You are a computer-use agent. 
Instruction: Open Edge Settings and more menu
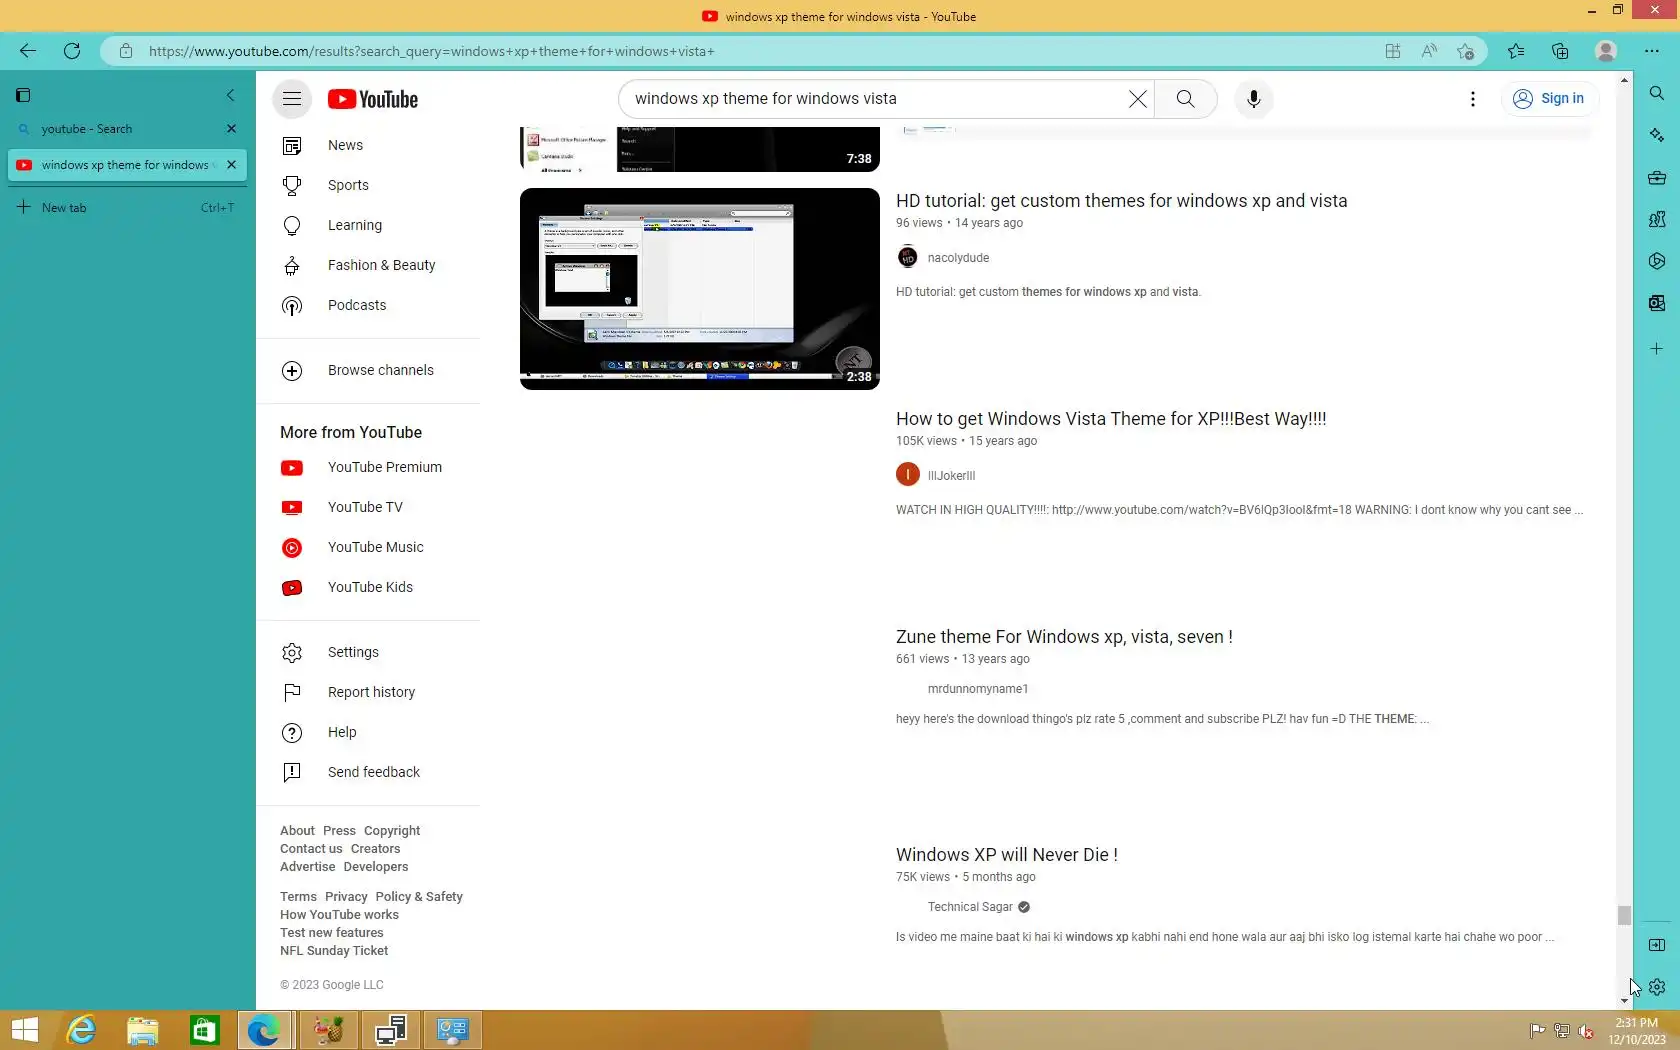pyautogui.click(x=1651, y=51)
